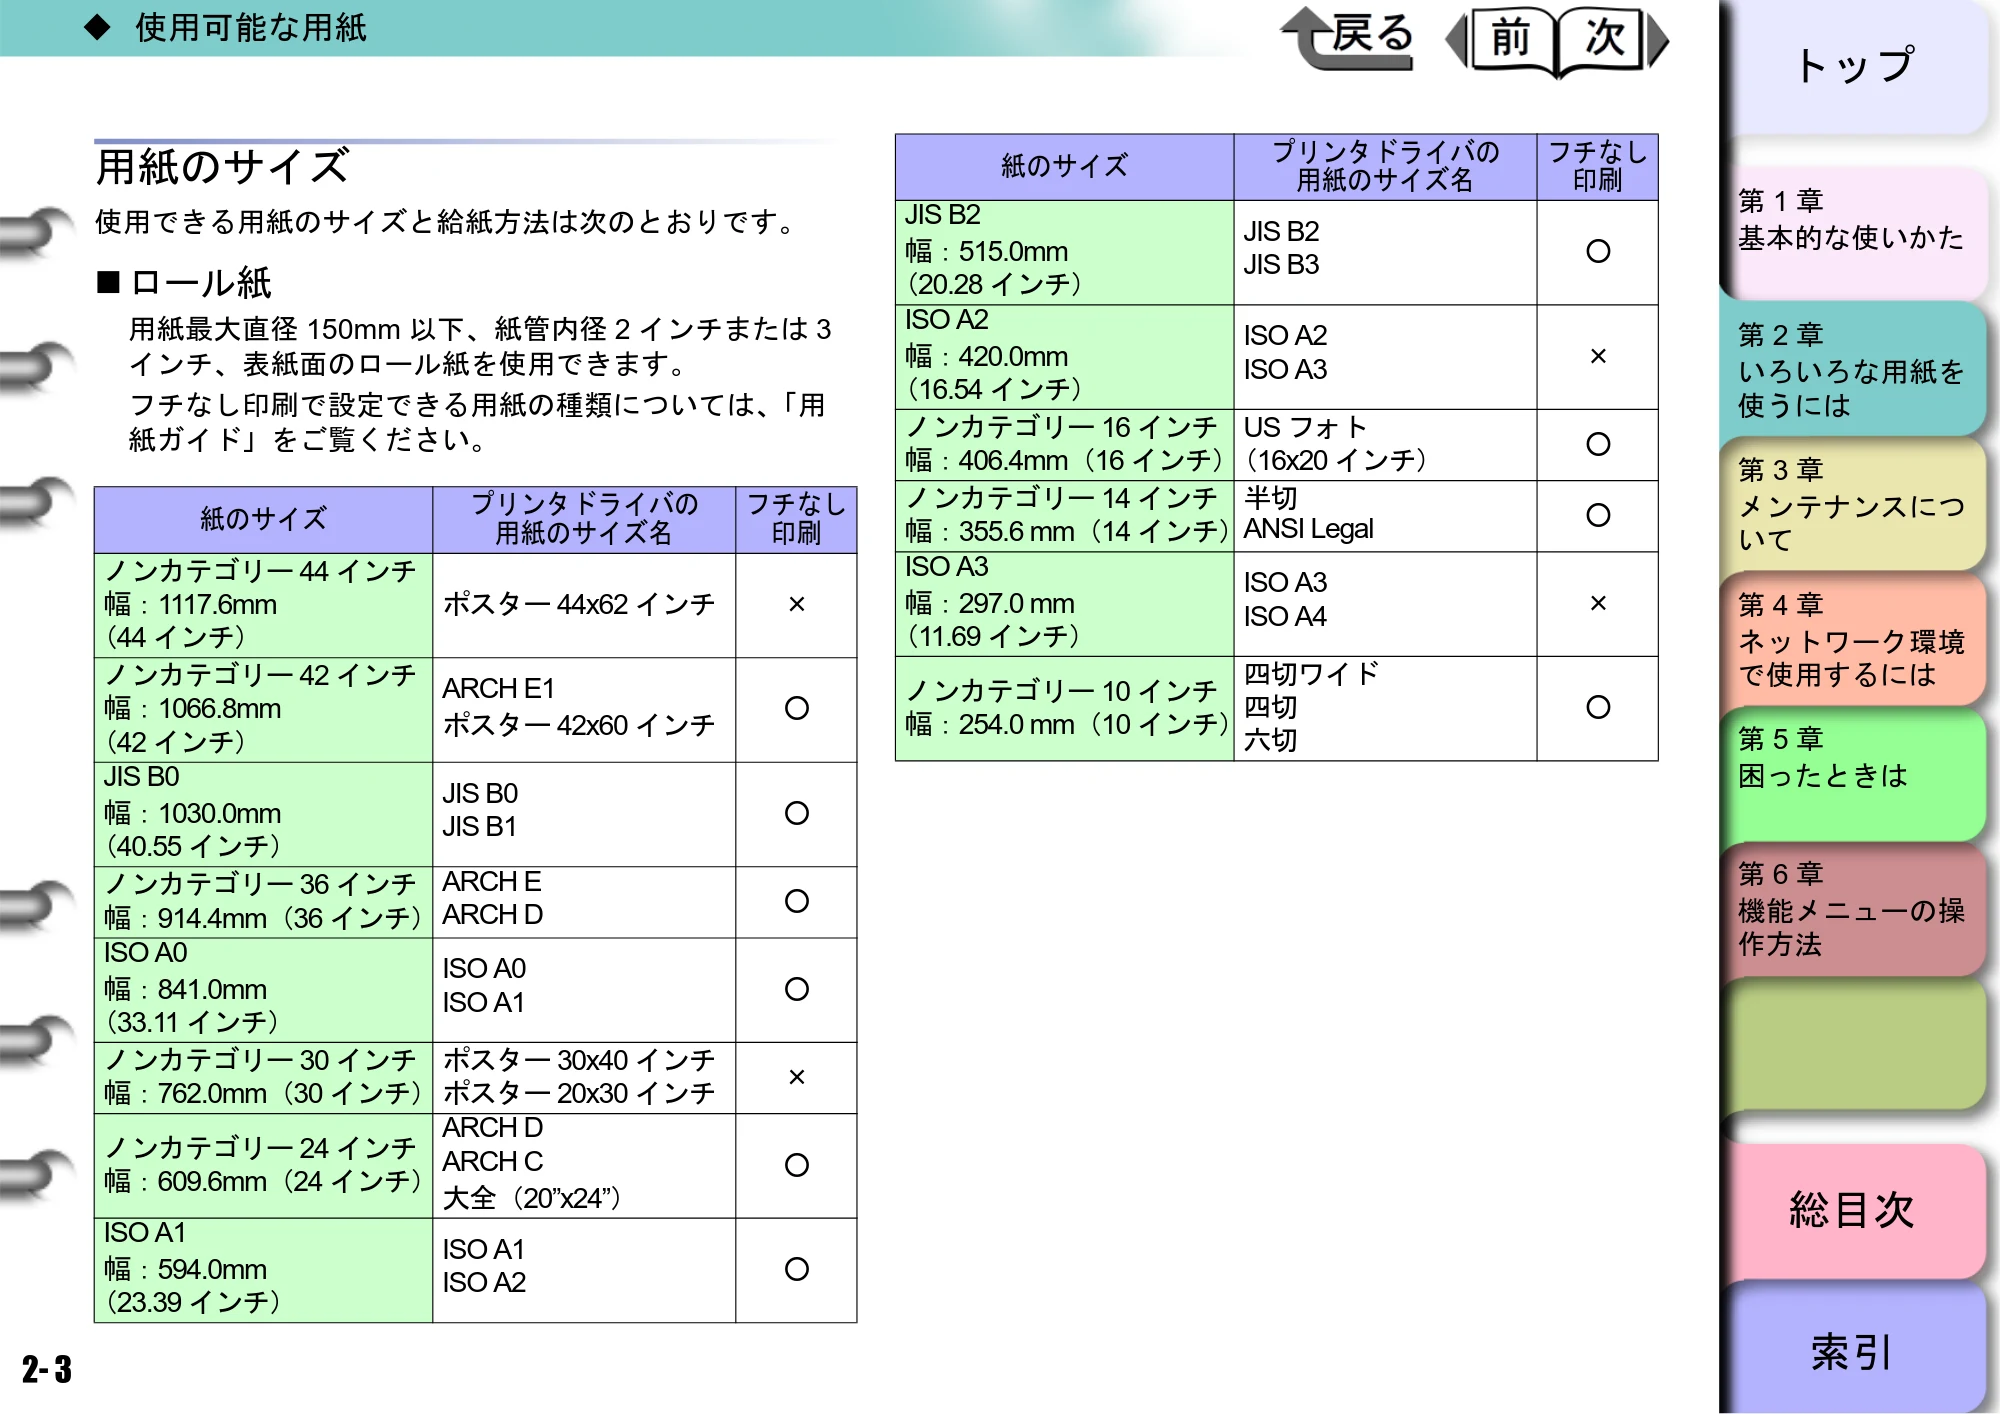
Task: Open 第2章 いろいろな用紙を使うには tab
Action: pyautogui.click(x=1855, y=370)
